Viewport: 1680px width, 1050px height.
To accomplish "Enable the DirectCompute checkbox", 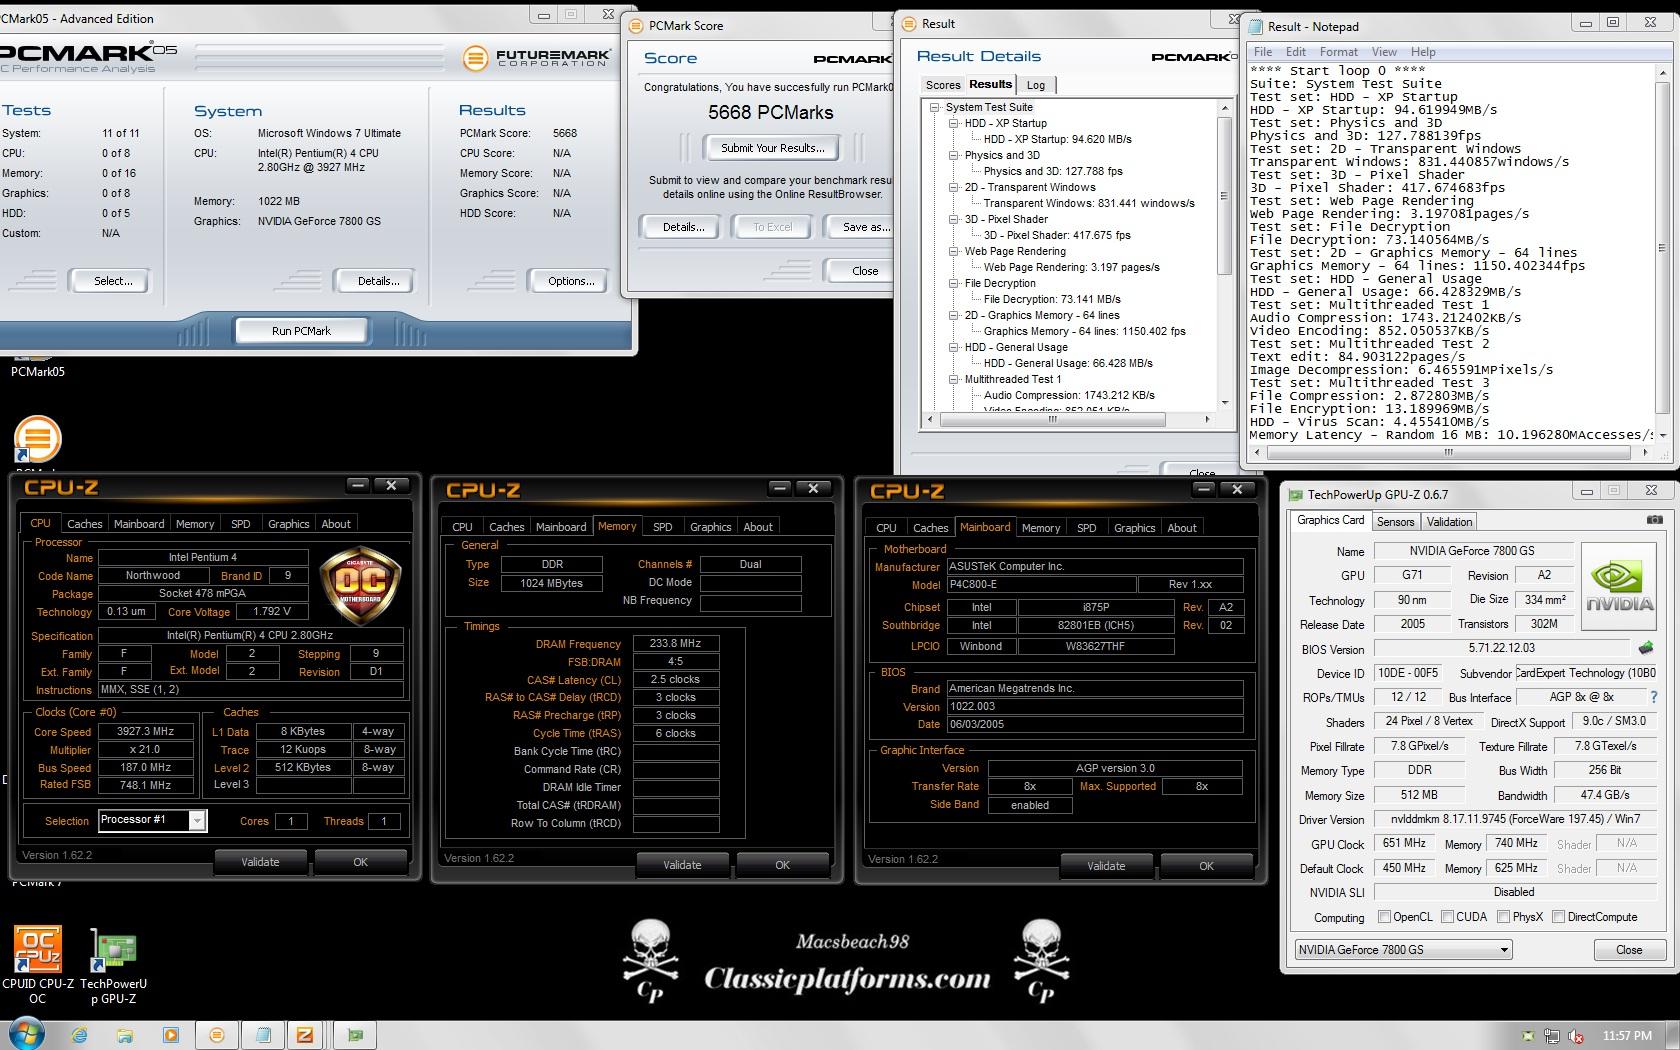I will (1558, 916).
